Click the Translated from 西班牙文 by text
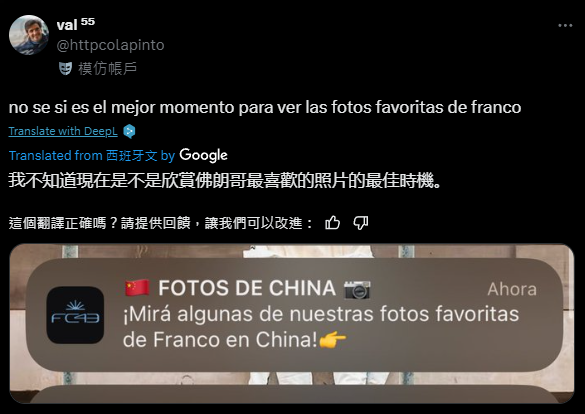 [92, 156]
